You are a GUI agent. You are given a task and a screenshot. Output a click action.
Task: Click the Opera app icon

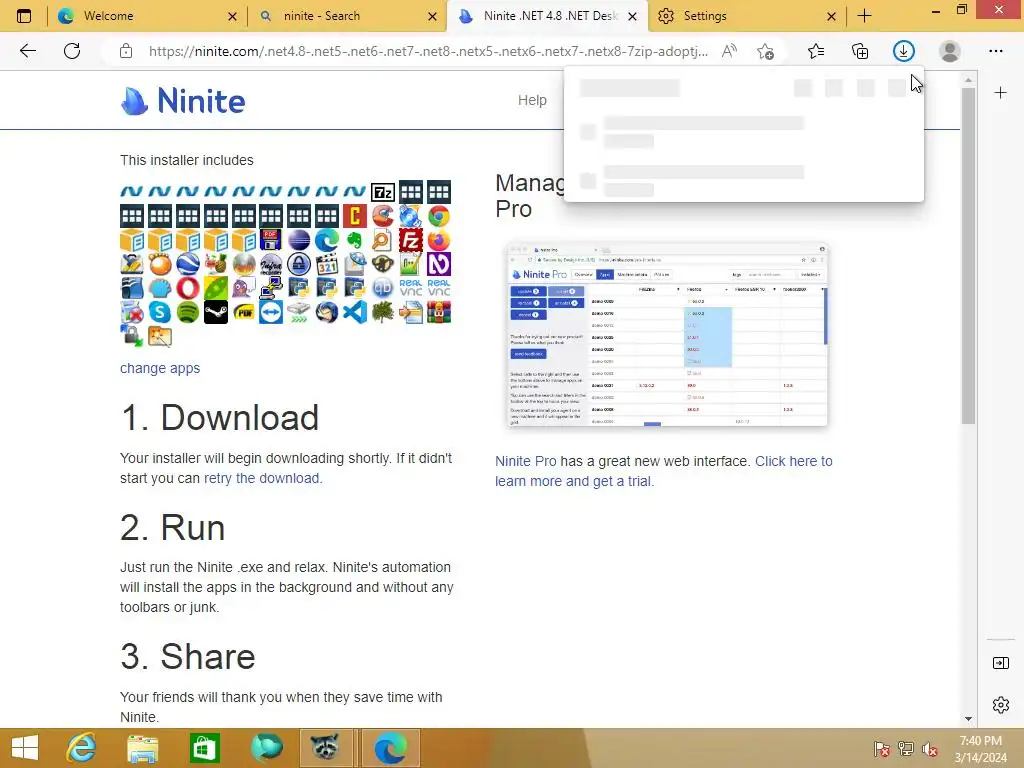[x=187, y=288]
